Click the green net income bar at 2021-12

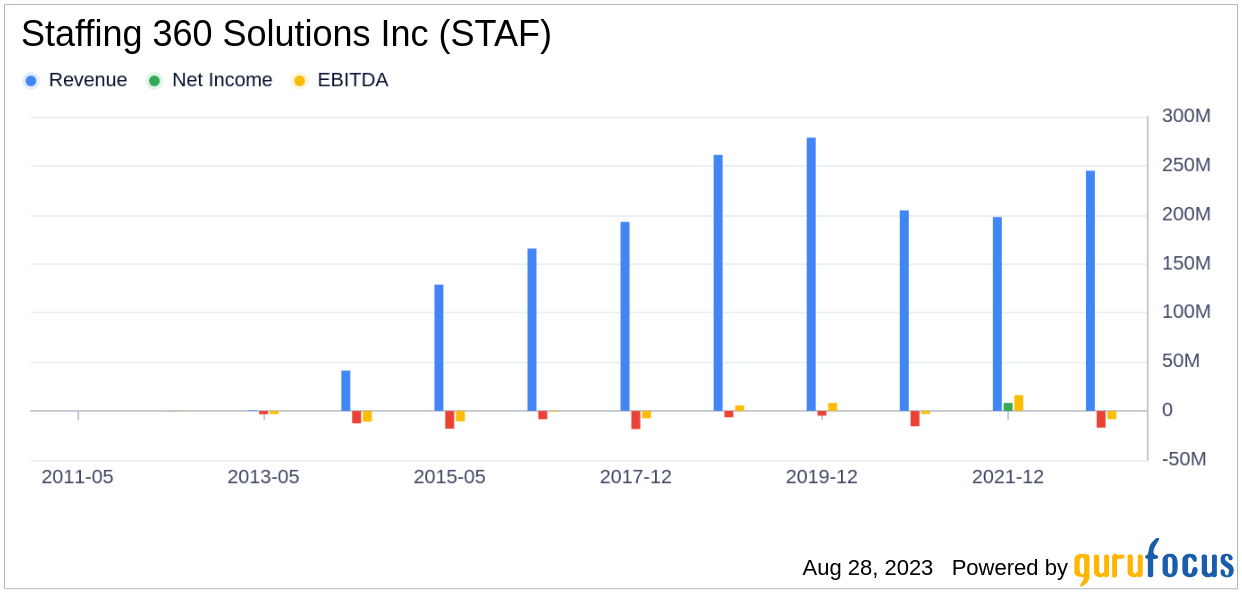(x=1008, y=407)
